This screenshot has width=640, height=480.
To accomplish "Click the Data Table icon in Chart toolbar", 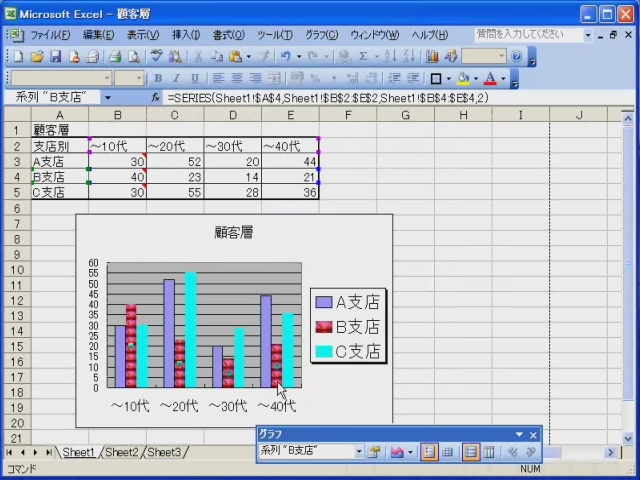I will pyautogui.click(x=447, y=452).
